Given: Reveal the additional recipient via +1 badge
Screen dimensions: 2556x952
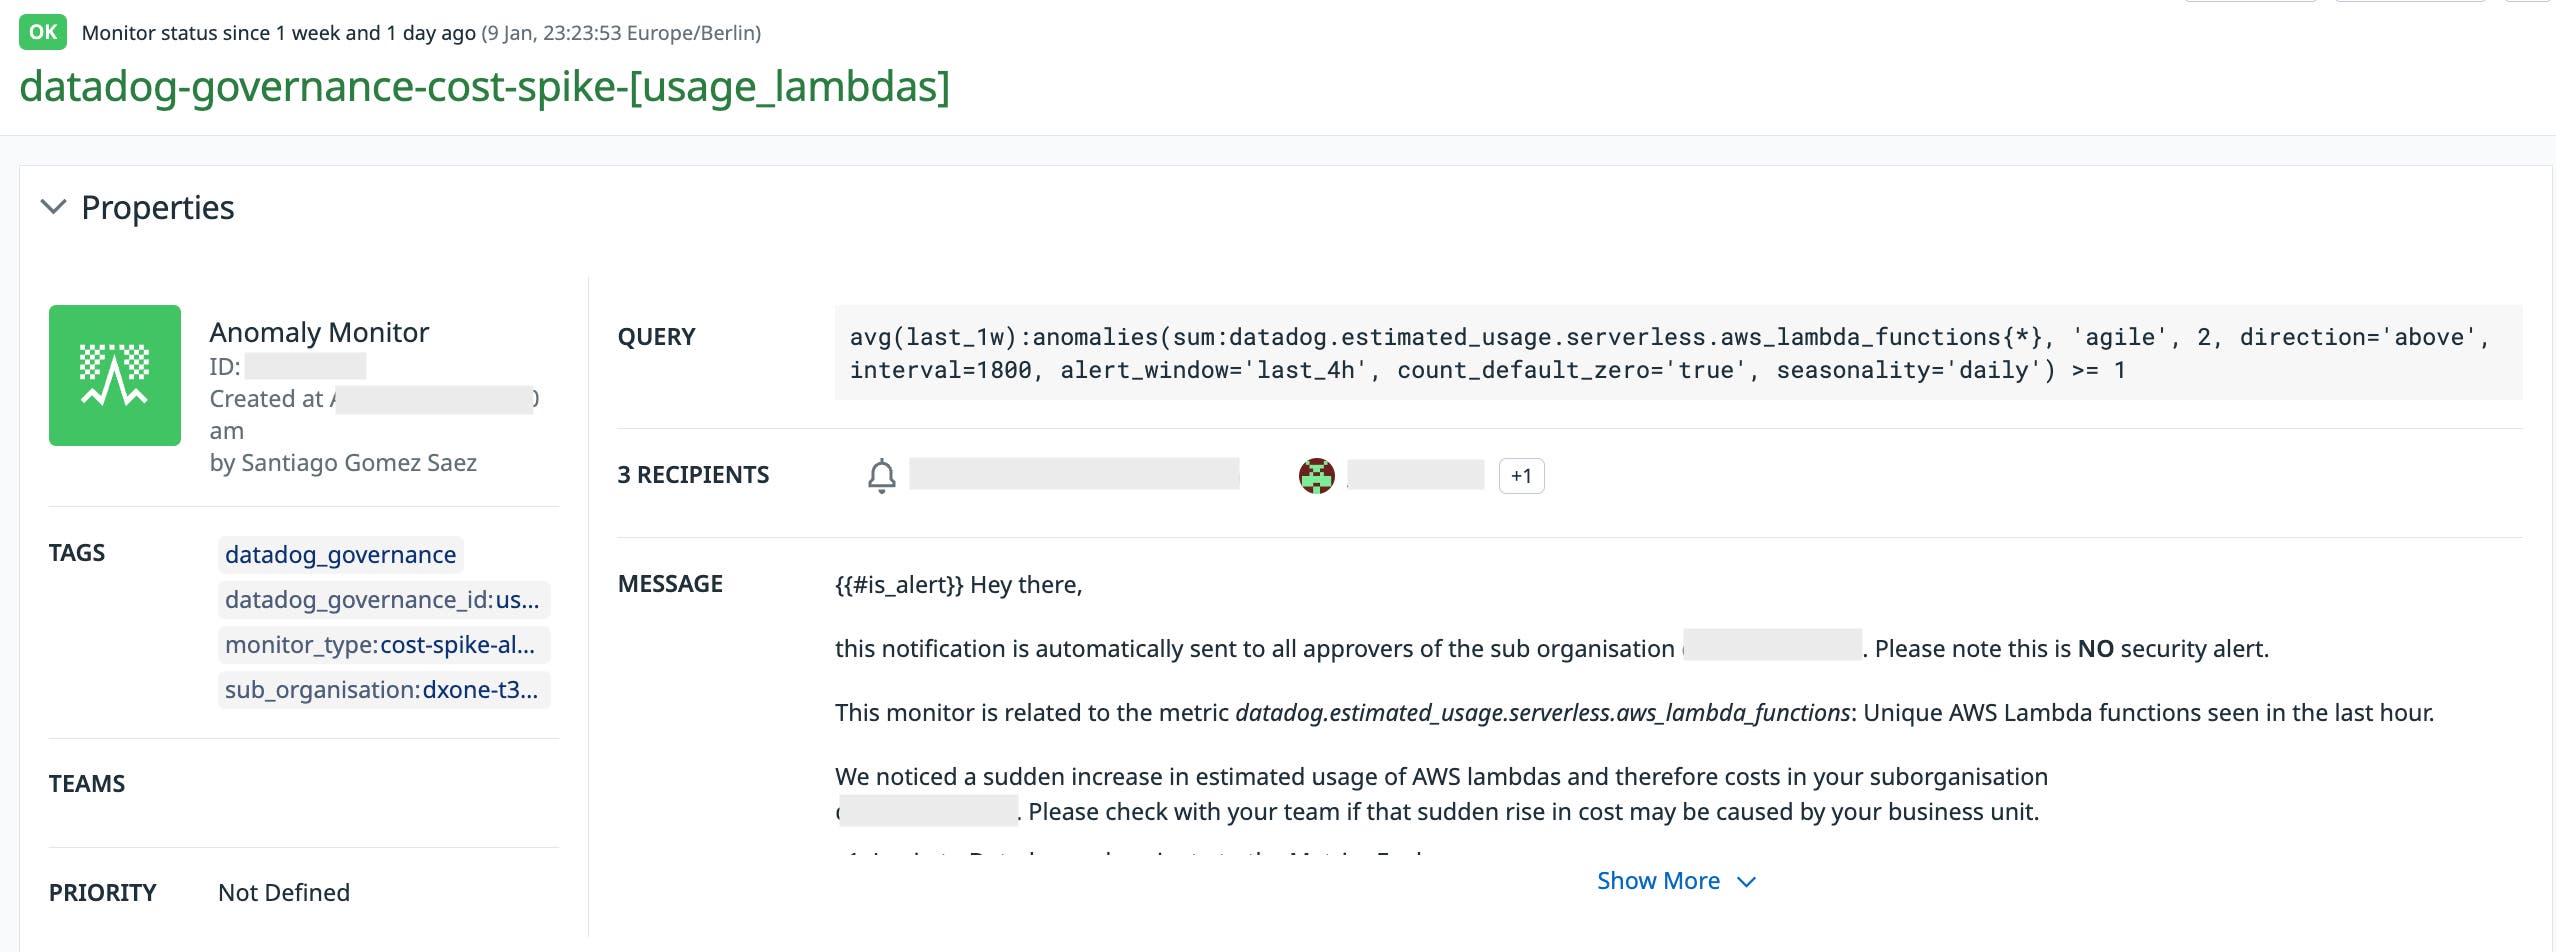Looking at the screenshot, I should coord(1521,475).
